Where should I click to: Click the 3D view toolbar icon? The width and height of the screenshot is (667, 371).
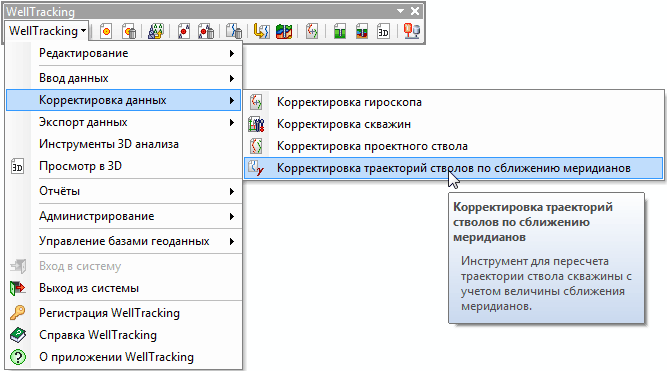[383, 31]
